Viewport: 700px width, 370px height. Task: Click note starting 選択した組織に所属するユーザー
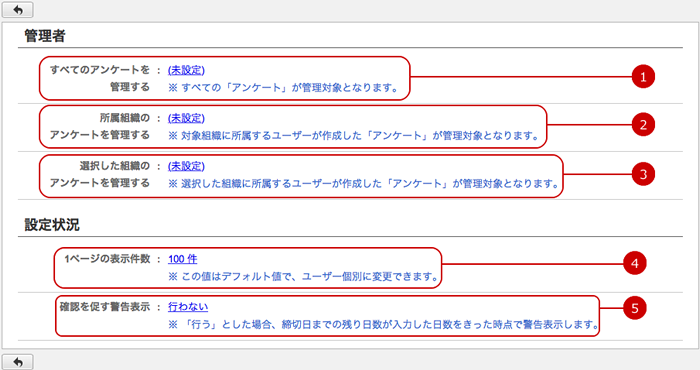click(x=364, y=183)
